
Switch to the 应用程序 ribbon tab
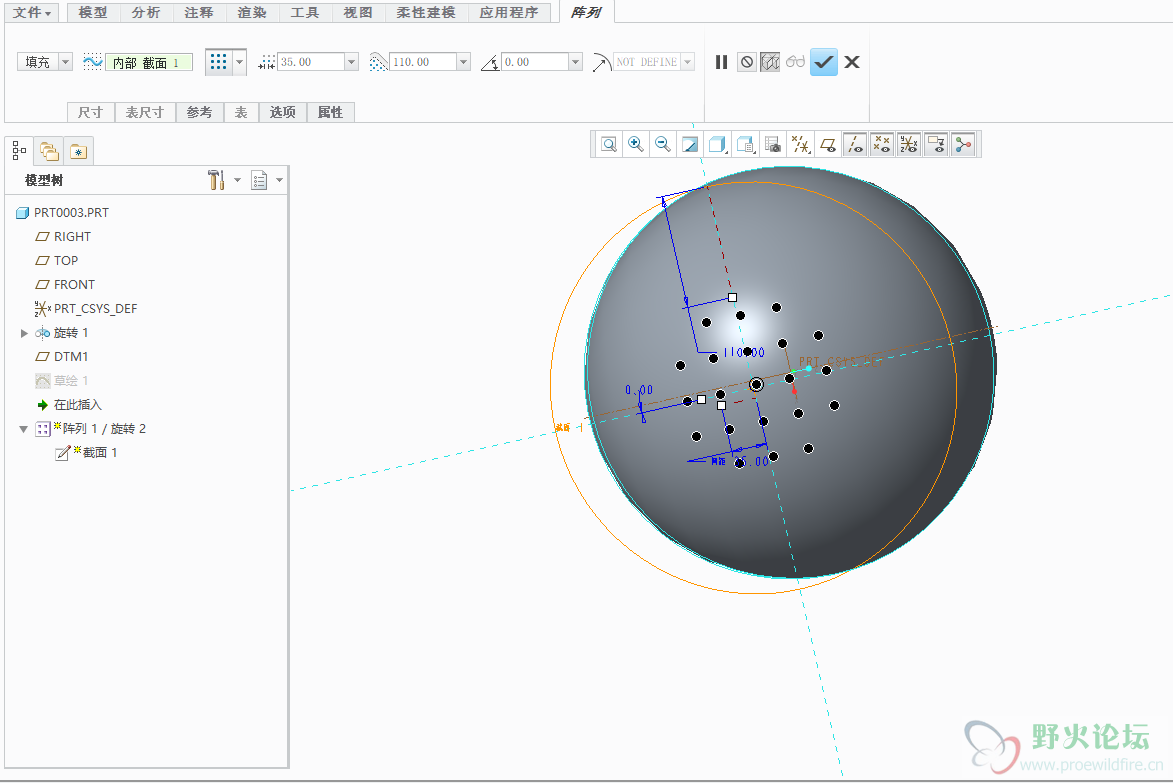[x=509, y=13]
